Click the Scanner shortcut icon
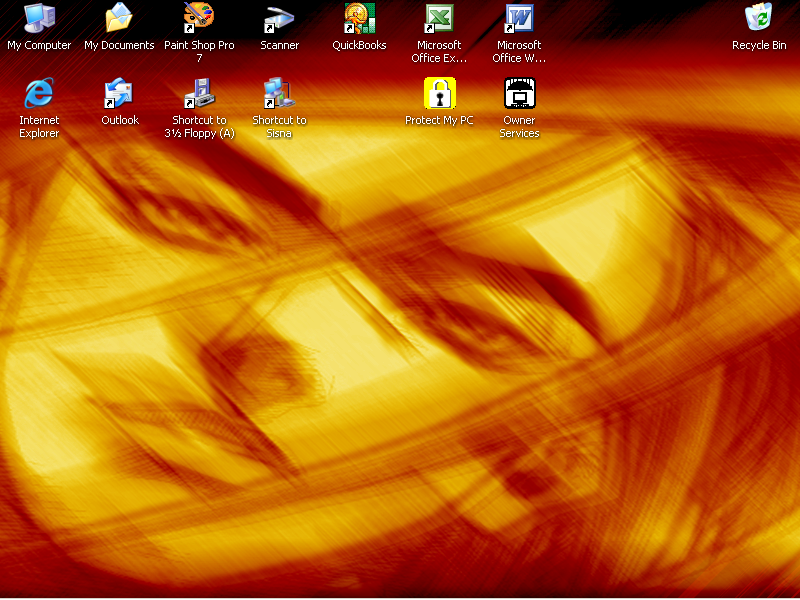Image resolution: width=800 pixels, height=600 pixels. 279,18
